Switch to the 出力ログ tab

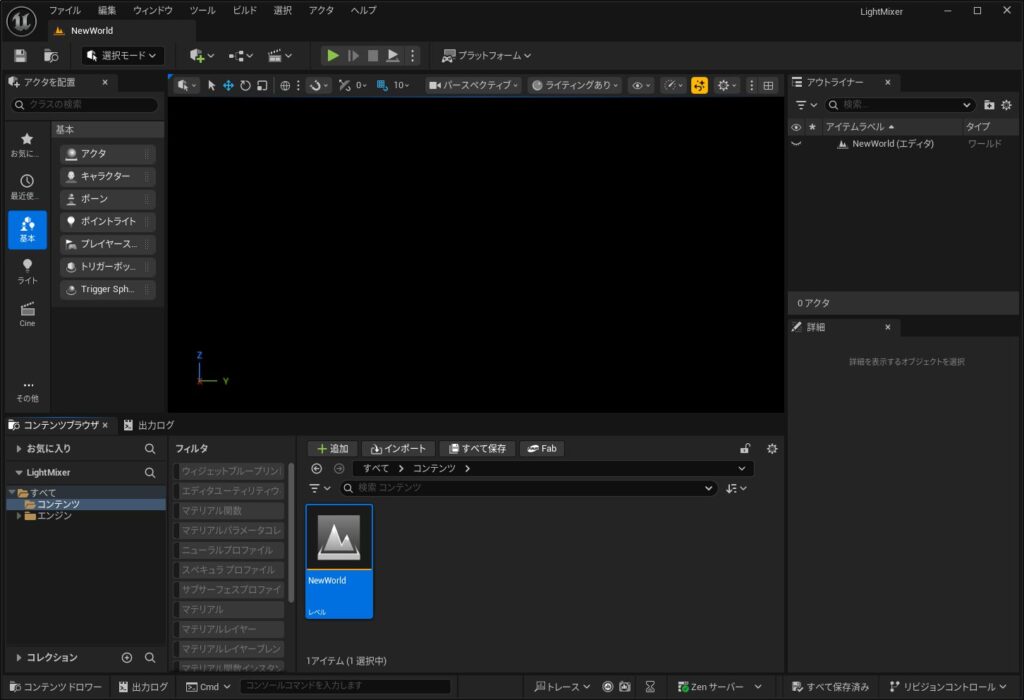(x=149, y=425)
